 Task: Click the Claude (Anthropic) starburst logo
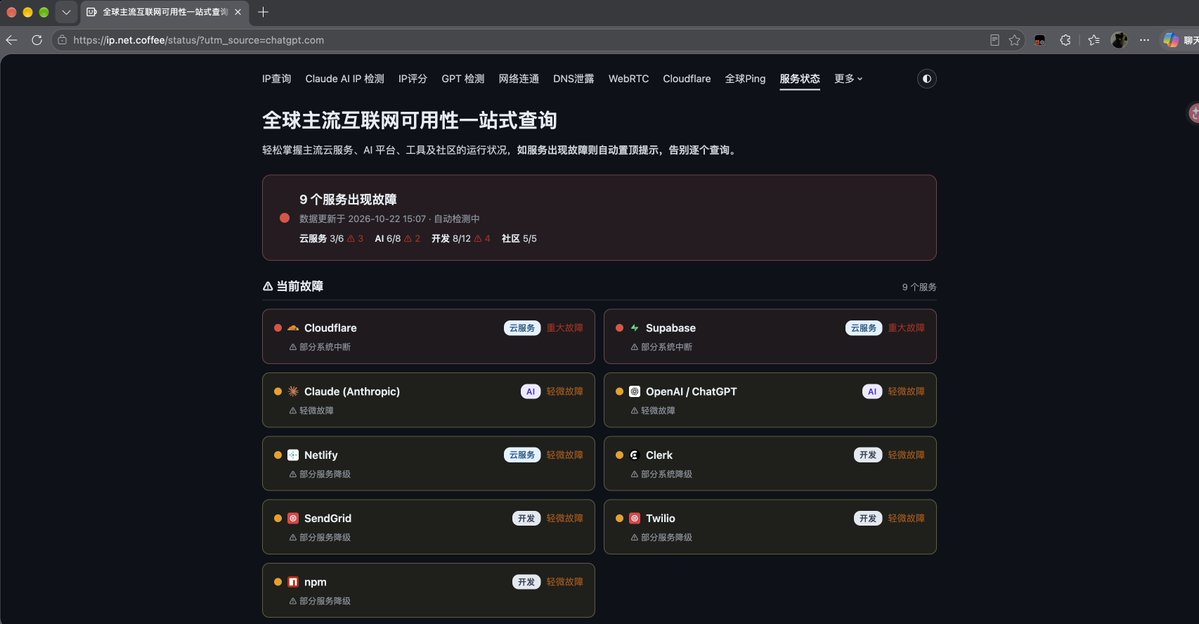pos(293,392)
